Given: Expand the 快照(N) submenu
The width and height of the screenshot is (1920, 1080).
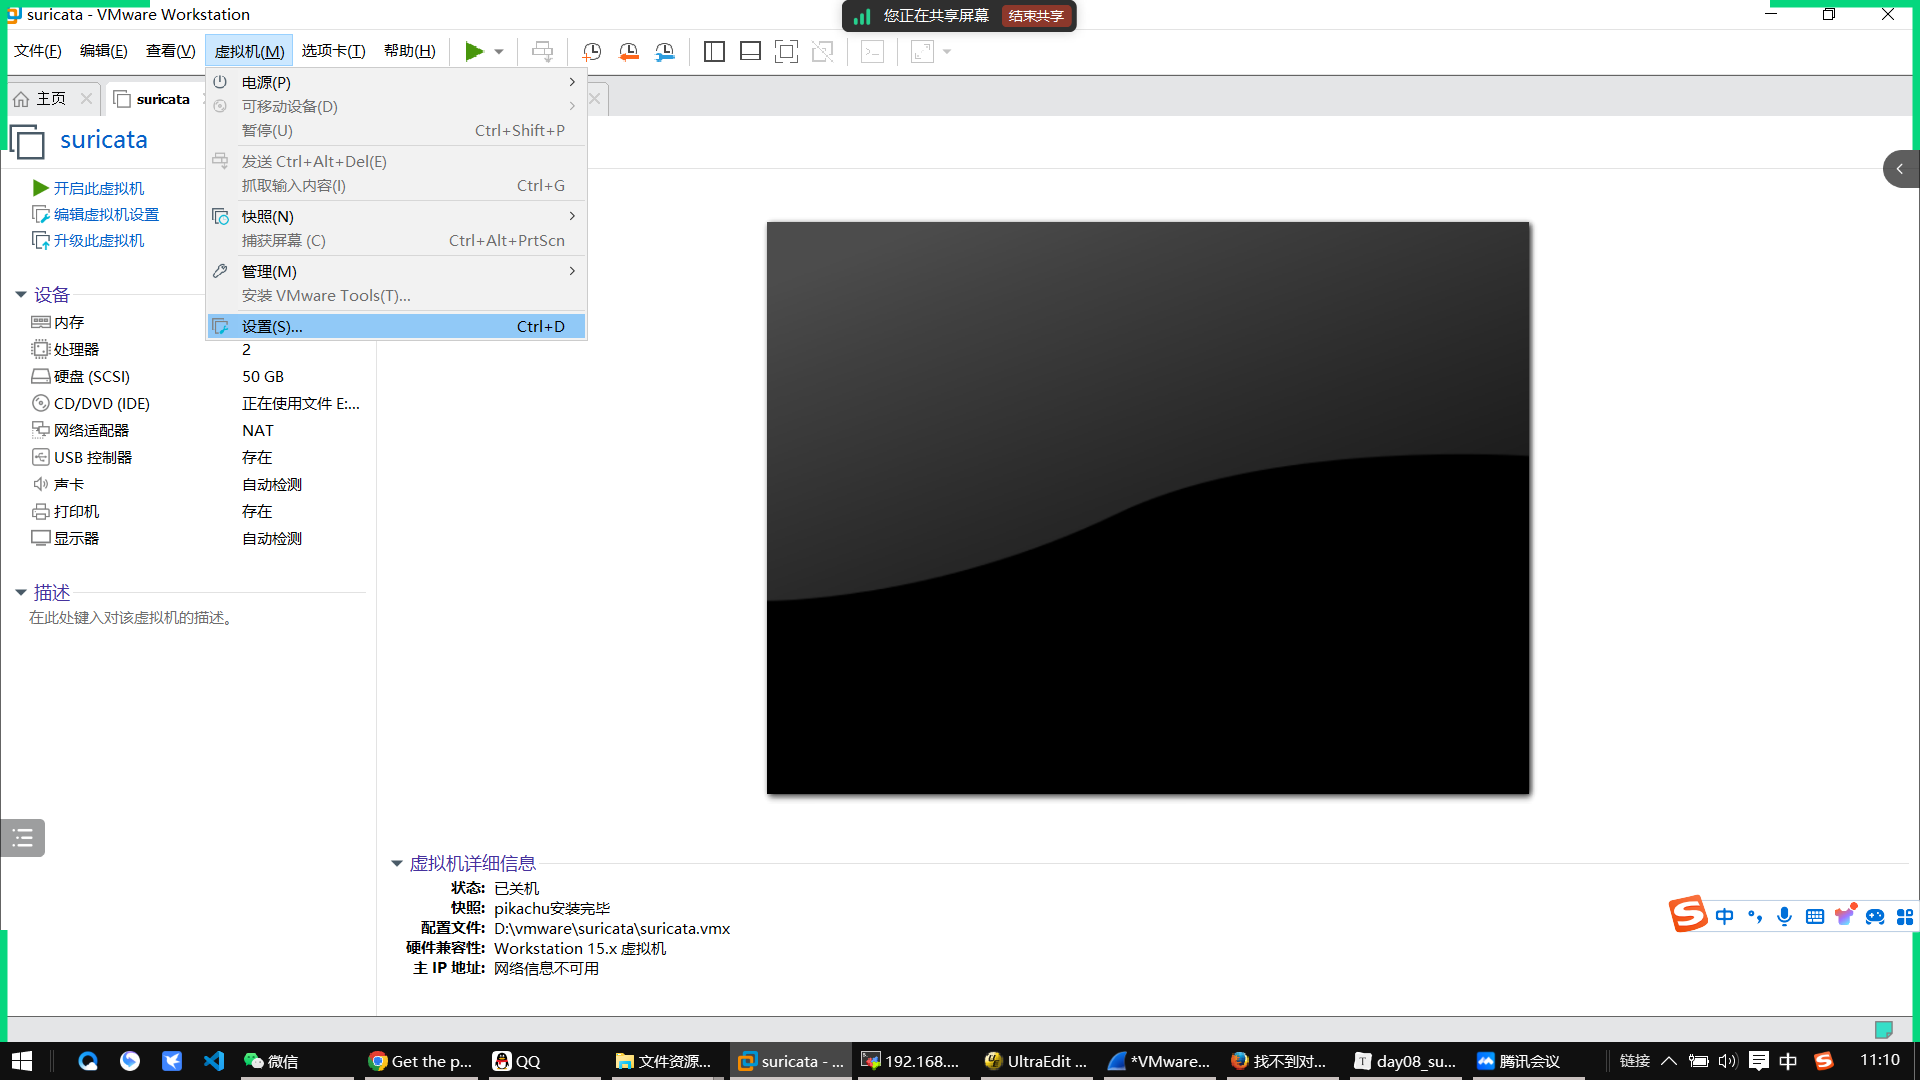Looking at the screenshot, I should [396, 216].
